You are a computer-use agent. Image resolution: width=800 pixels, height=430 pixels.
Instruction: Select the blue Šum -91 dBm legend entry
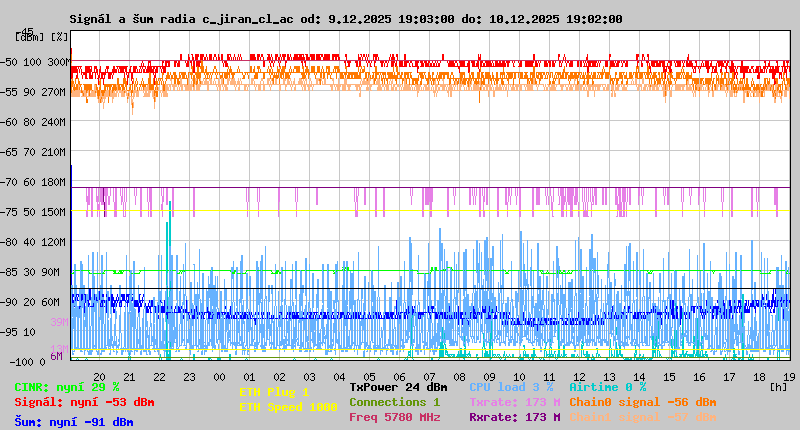[x=73, y=422]
